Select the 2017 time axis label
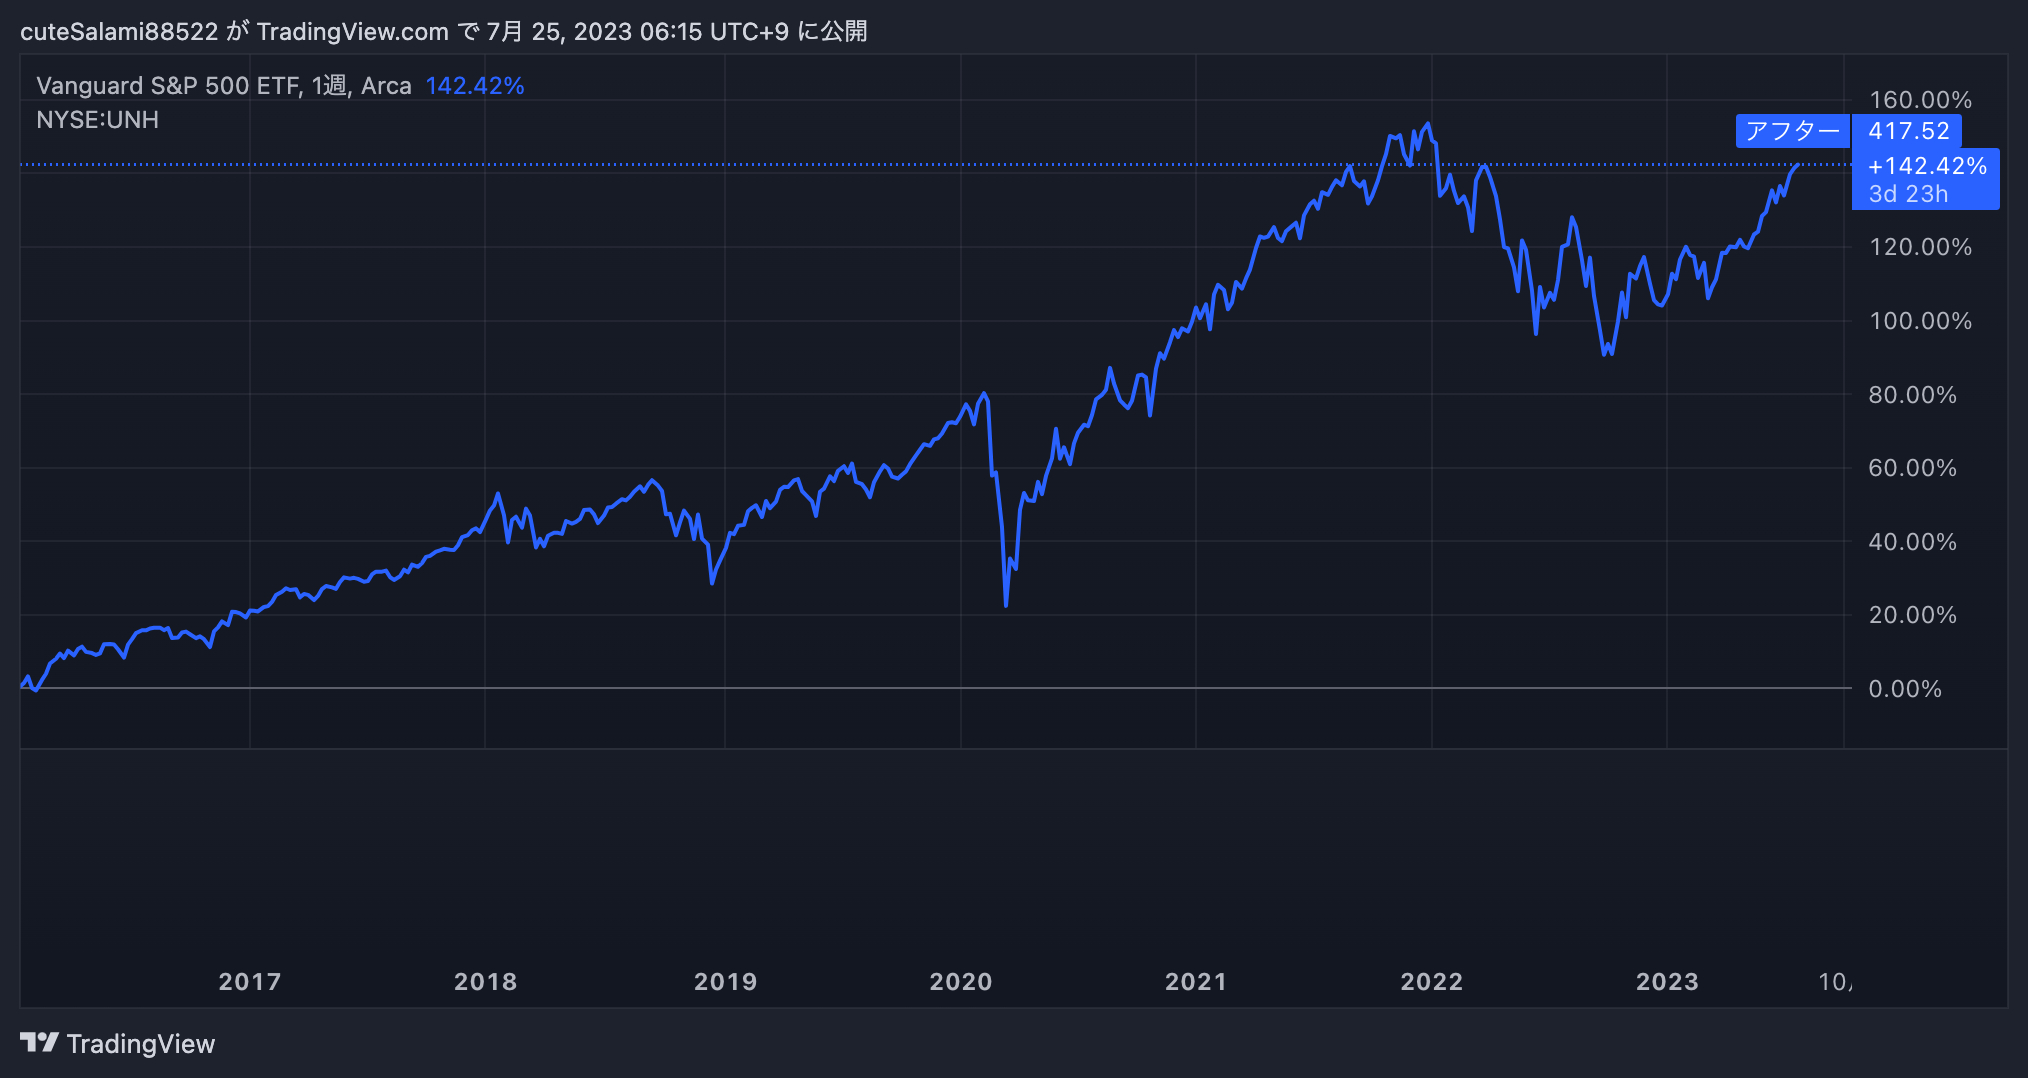The image size is (2028, 1078). (x=250, y=982)
